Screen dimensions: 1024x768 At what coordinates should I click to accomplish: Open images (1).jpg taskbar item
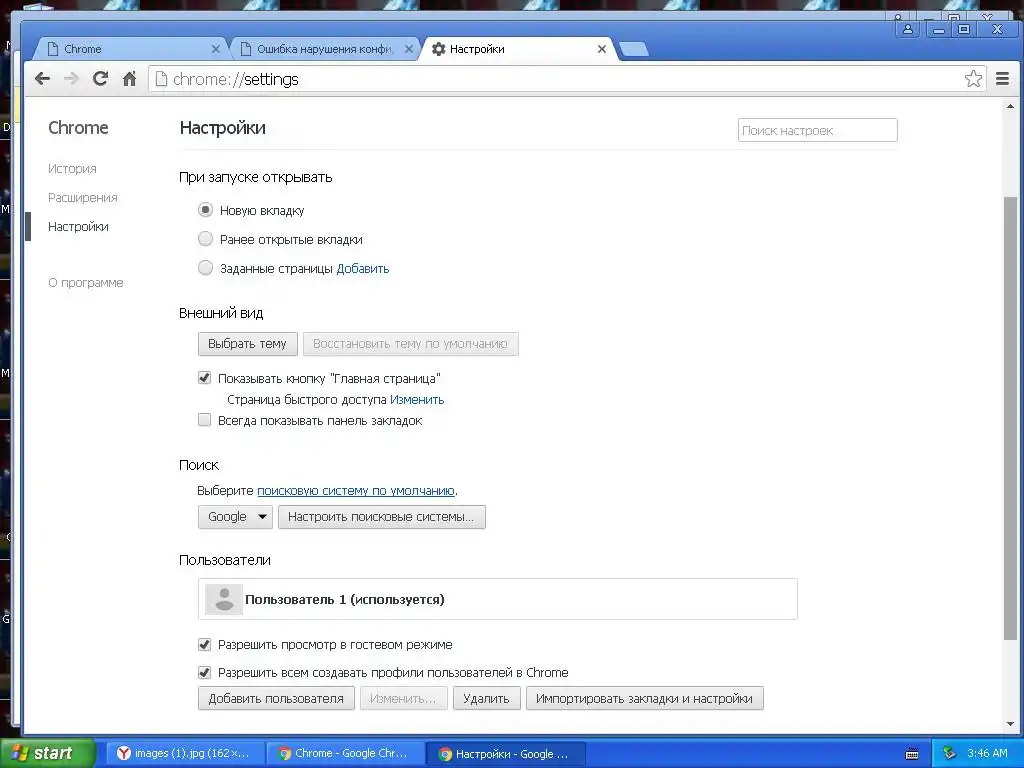click(185, 753)
